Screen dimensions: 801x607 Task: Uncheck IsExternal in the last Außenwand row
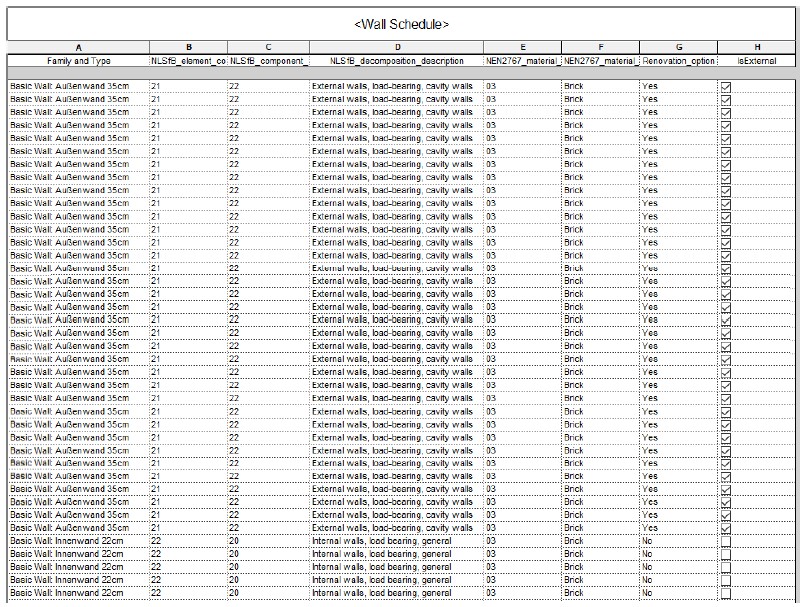click(725, 528)
